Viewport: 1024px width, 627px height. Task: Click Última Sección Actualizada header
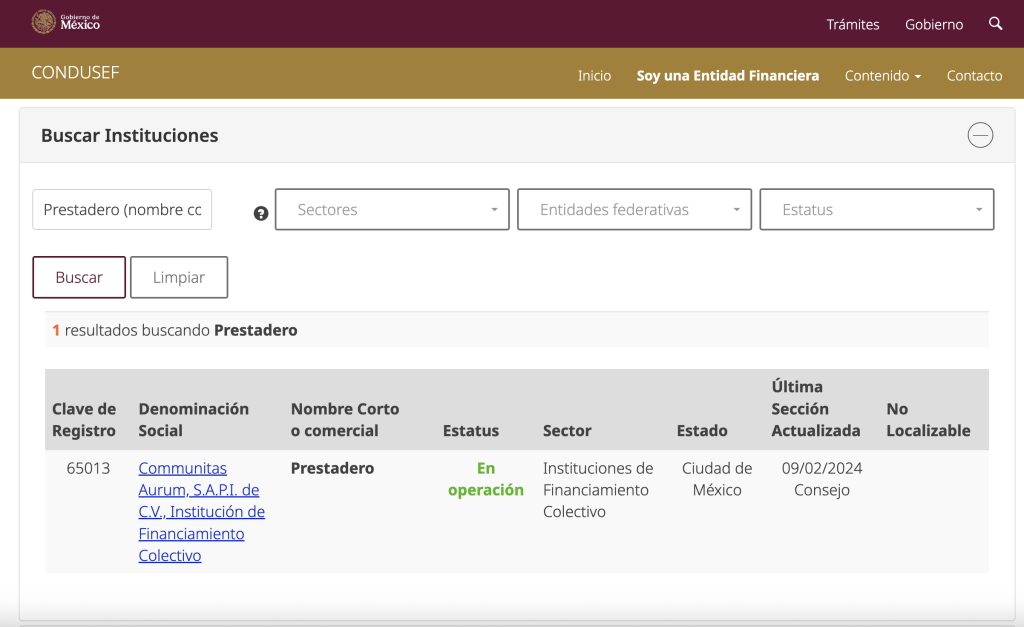coord(816,408)
